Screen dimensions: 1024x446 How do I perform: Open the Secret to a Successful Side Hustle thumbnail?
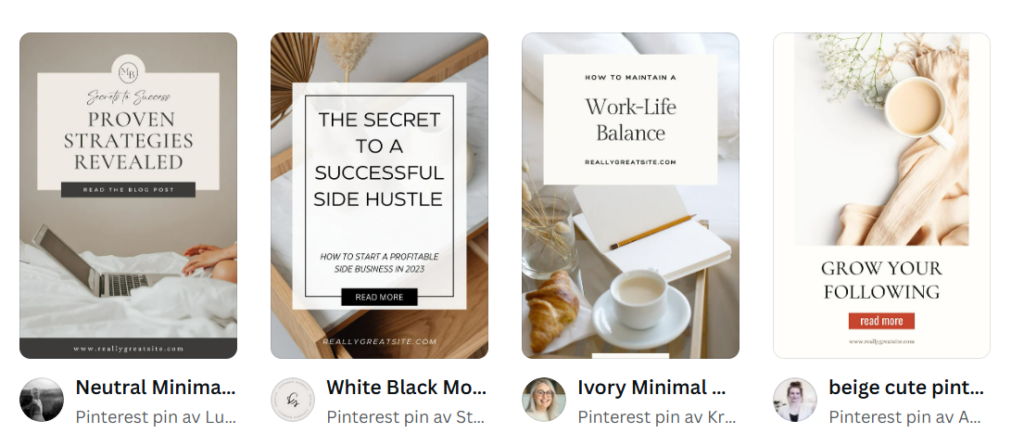pyautogui.click(x=379, y=195)
